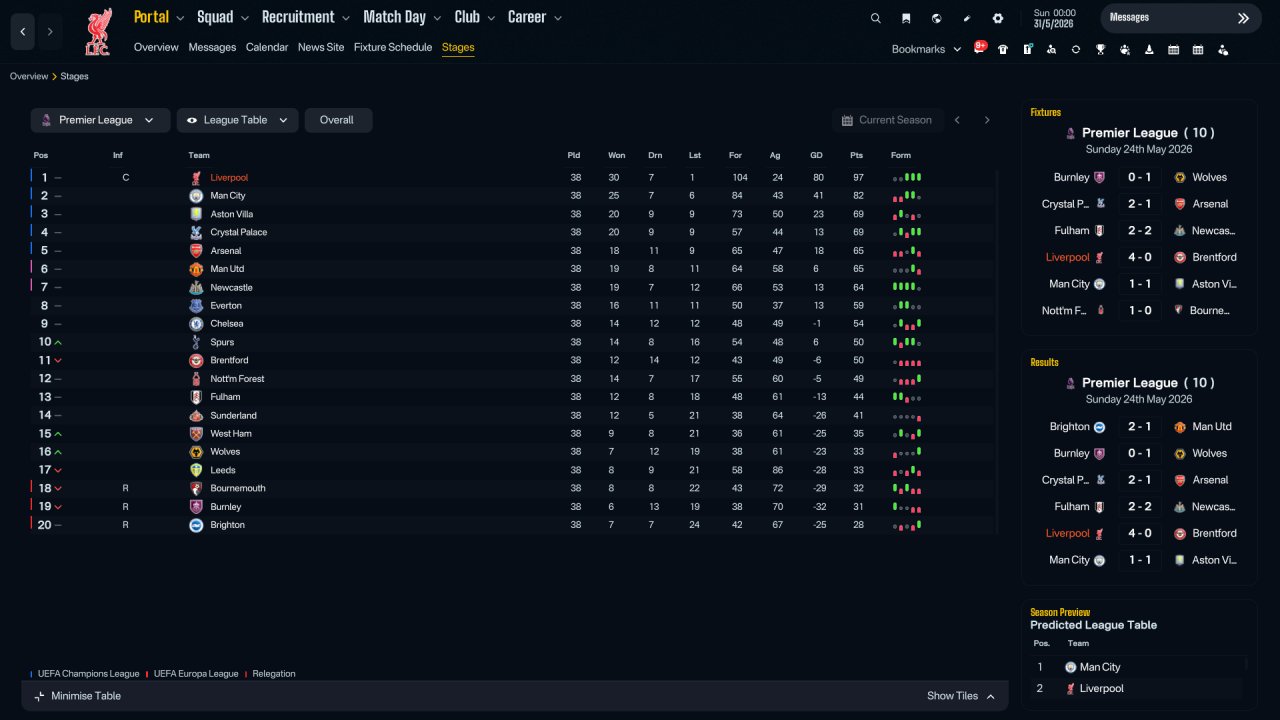Go back with the left arrow button
The image size is (1280, 720).
pos(23,32)
